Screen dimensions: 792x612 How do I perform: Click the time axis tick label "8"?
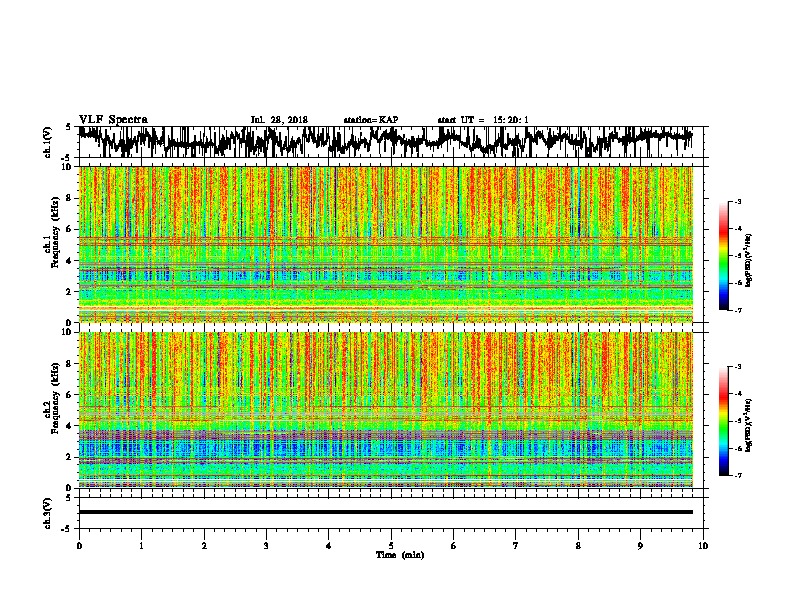[x=578, y=546]
